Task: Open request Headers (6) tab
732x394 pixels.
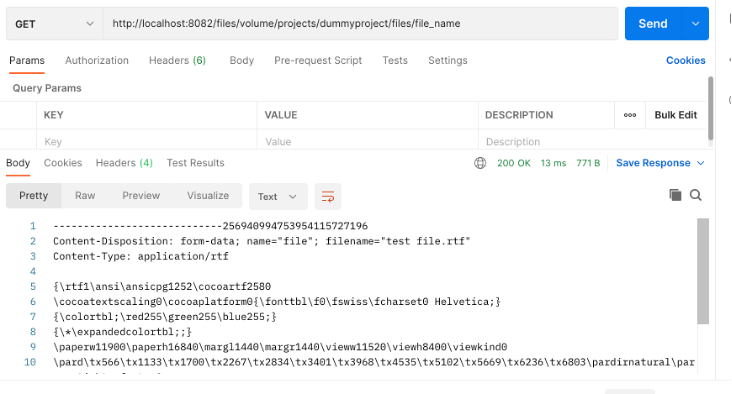Action: click(177, 61)
